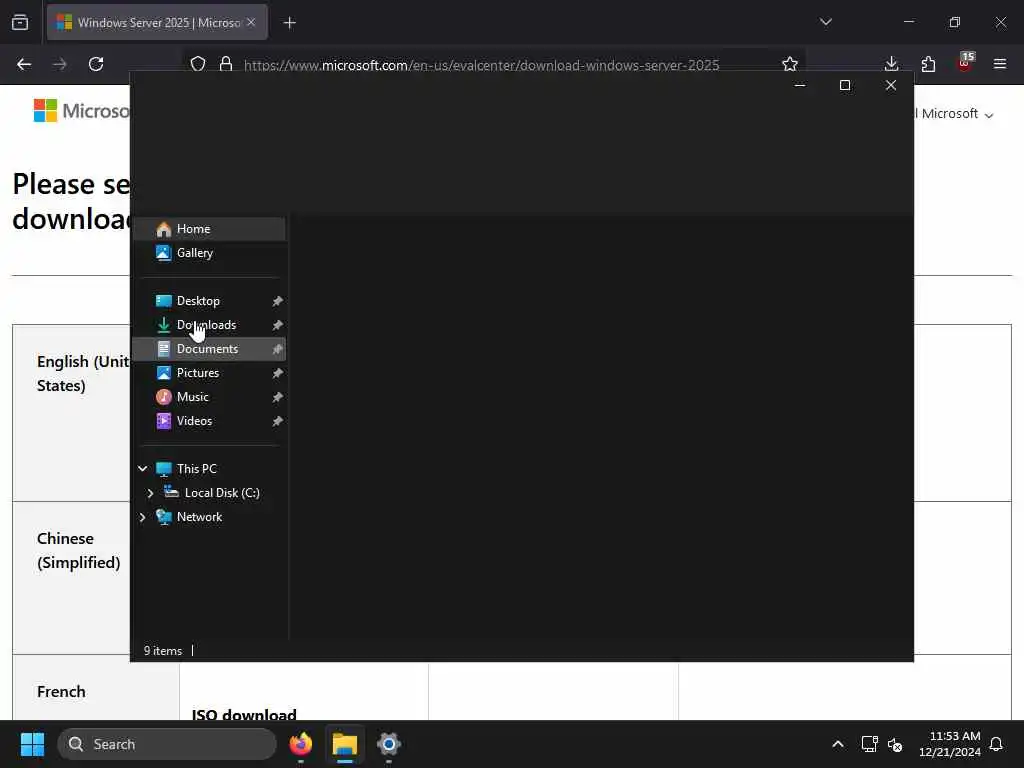This screenshot has height=768, width=1024.
Task: Click the pin icon beside Videos
Action: (278, 421)
